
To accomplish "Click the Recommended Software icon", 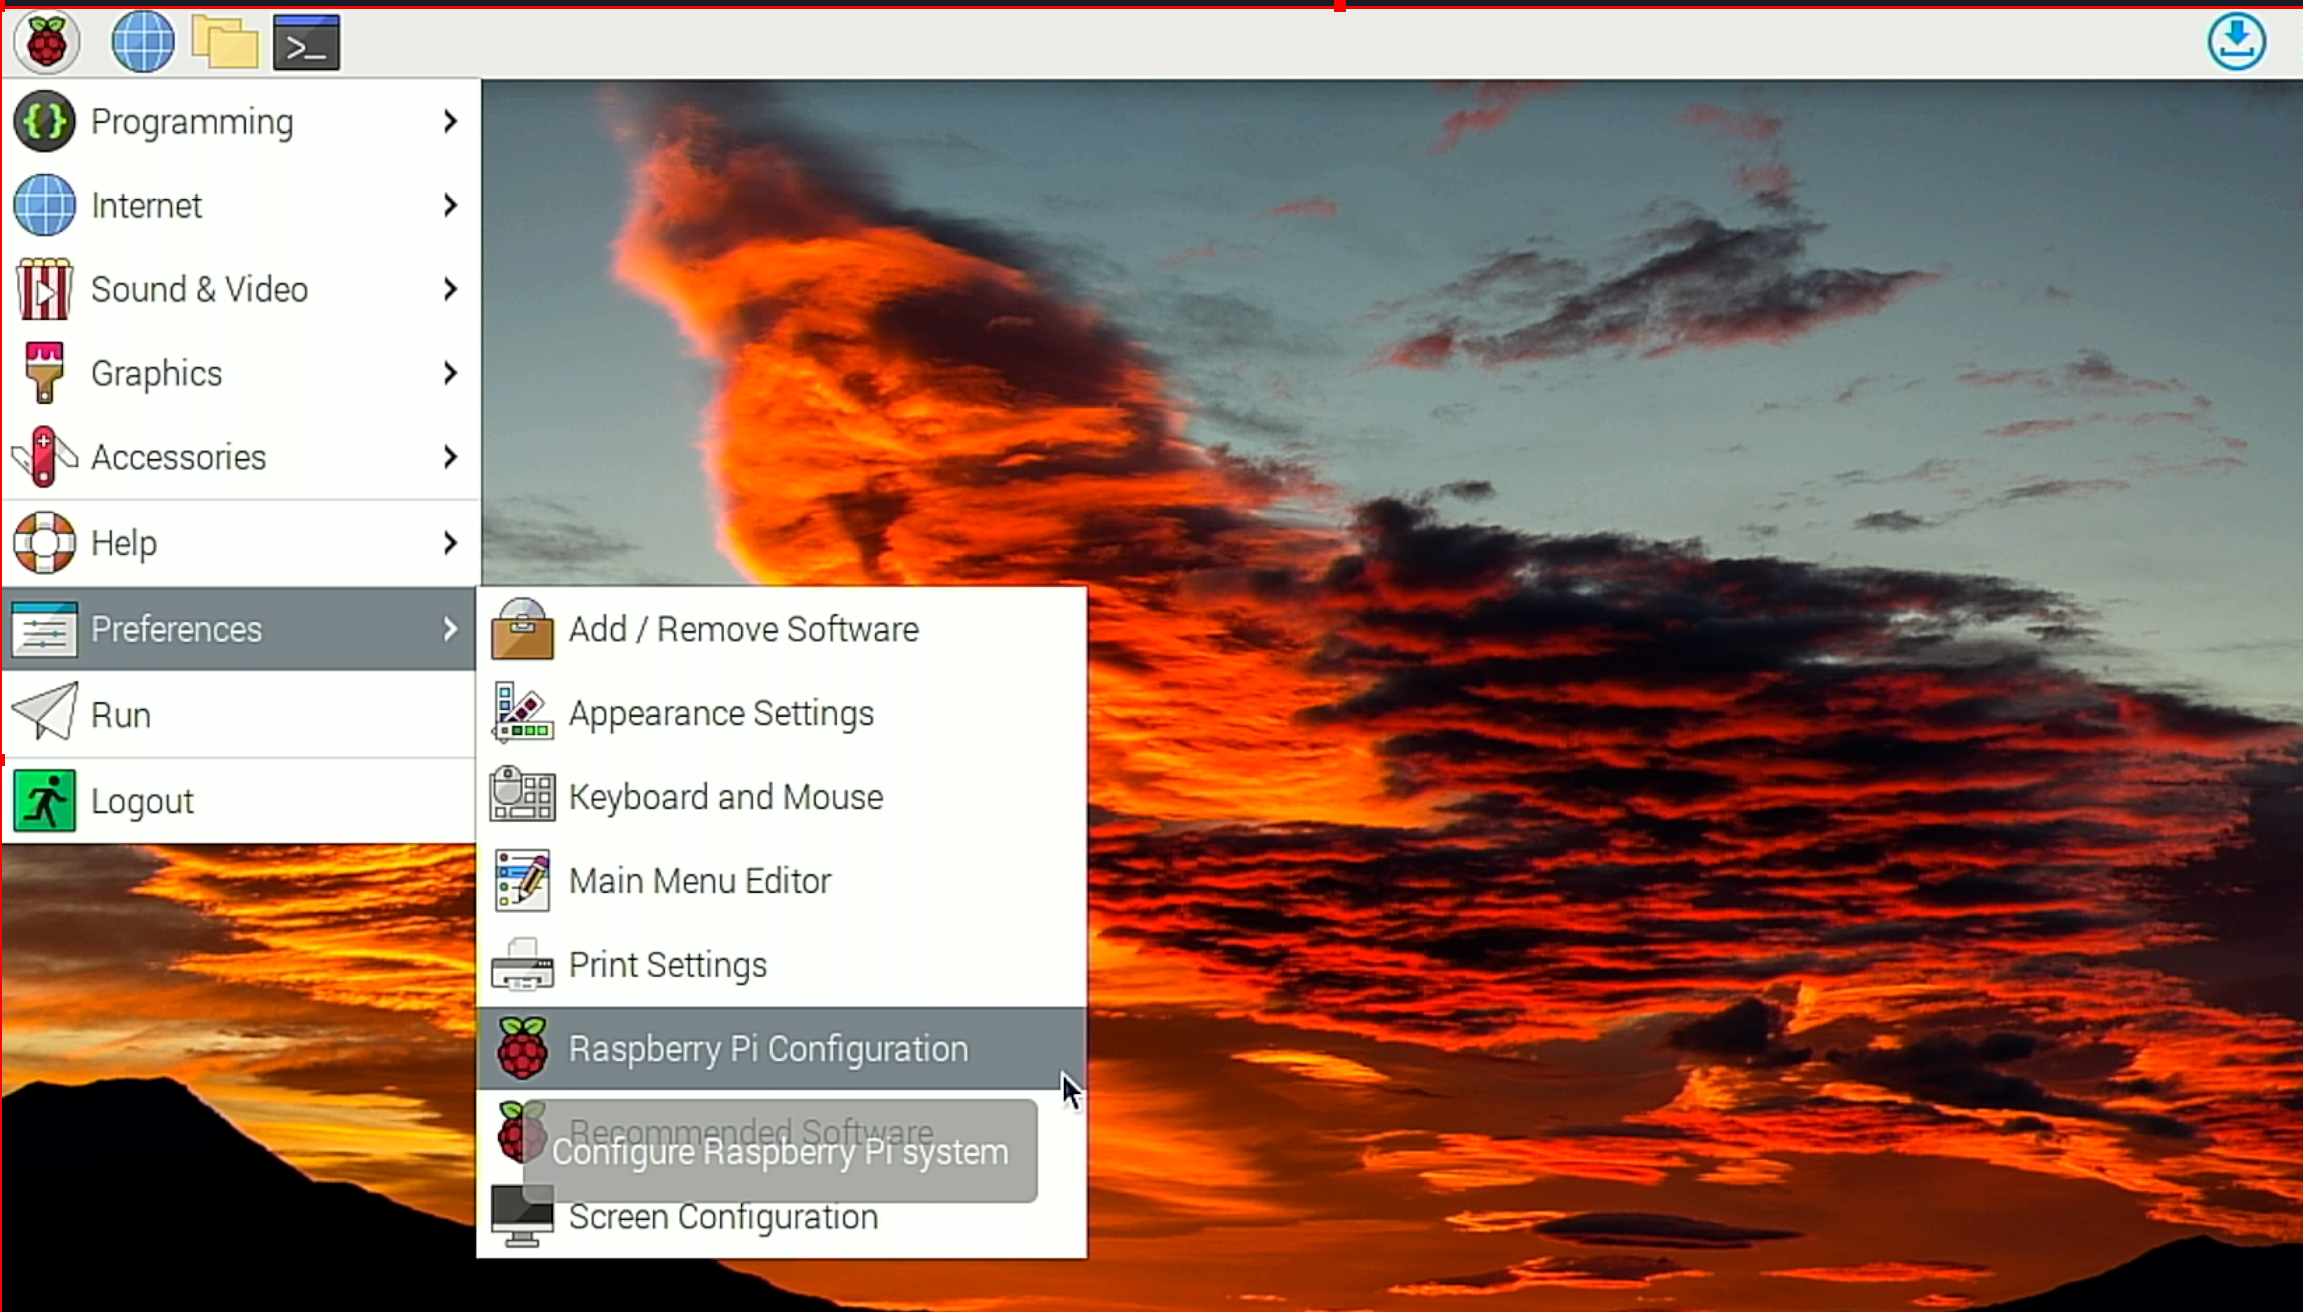I will (x=520, y=1132).
